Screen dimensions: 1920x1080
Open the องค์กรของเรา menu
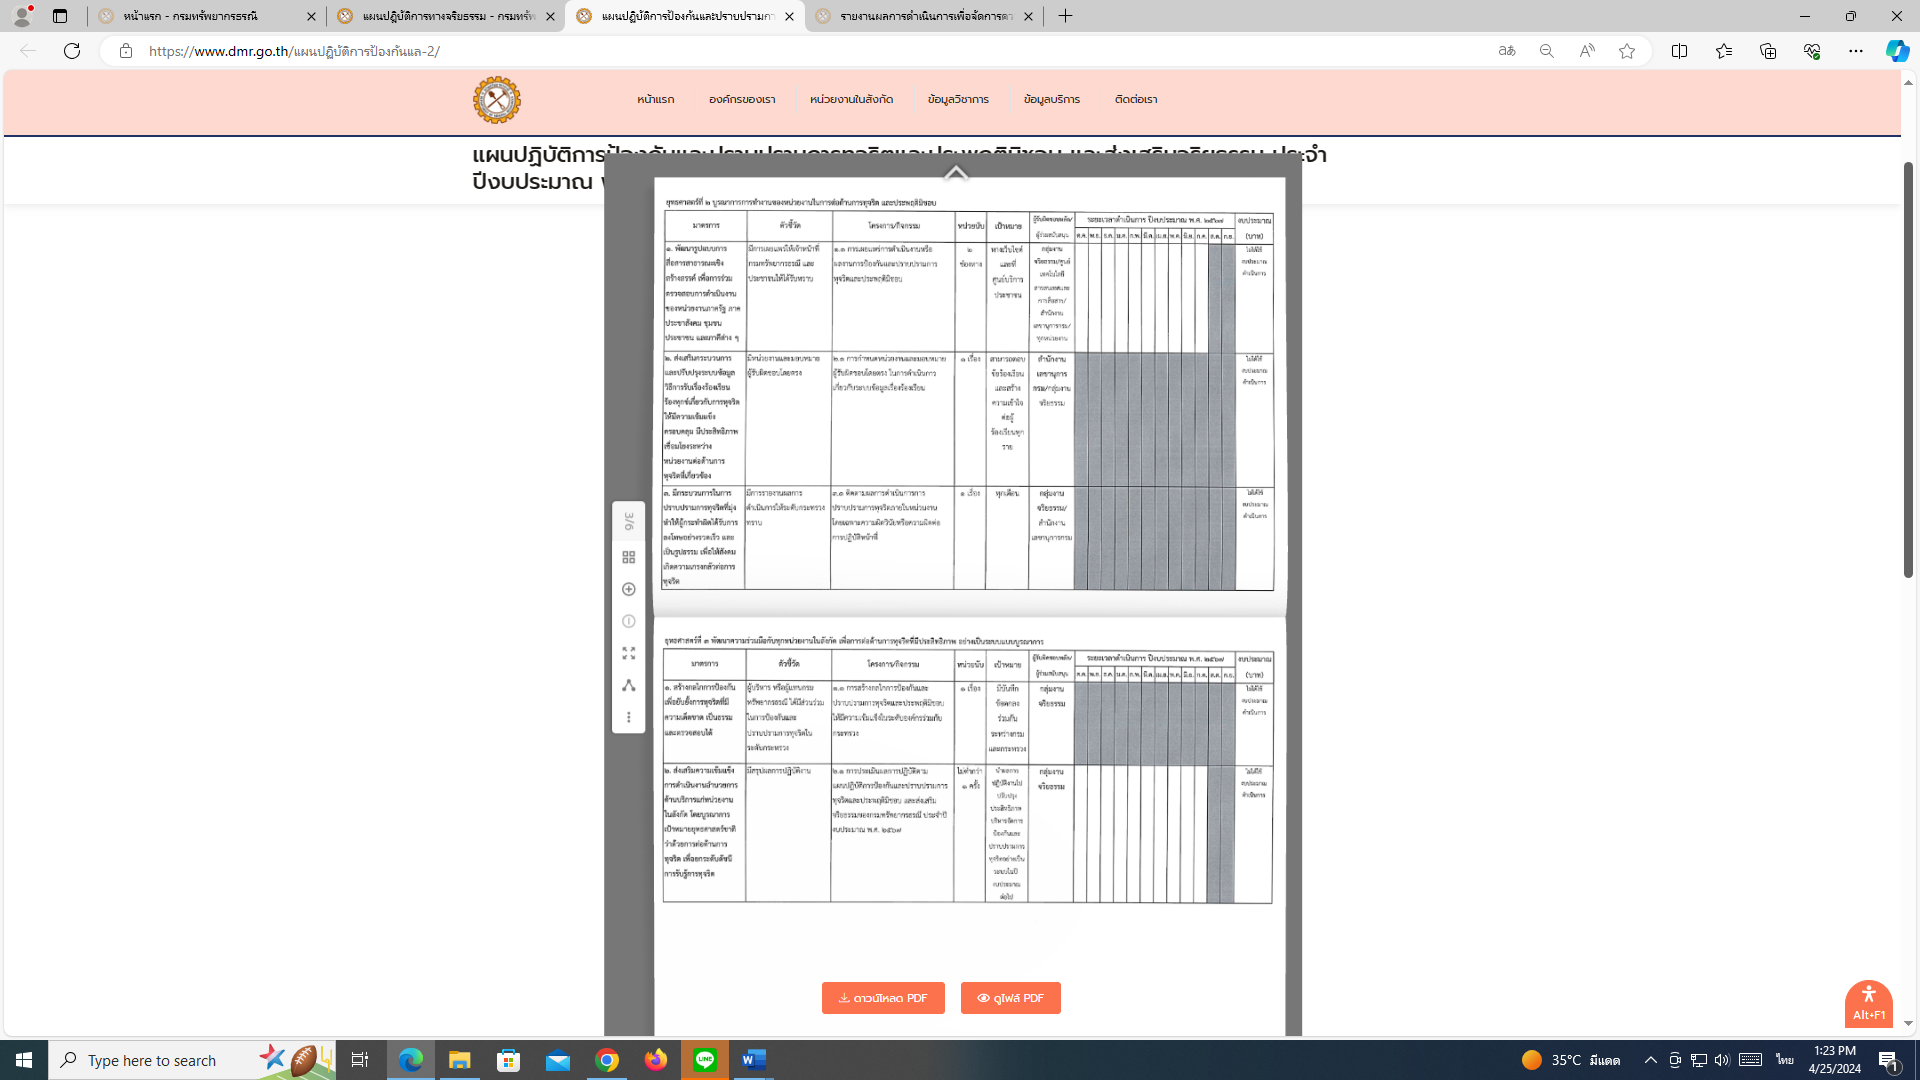[742, 99]
